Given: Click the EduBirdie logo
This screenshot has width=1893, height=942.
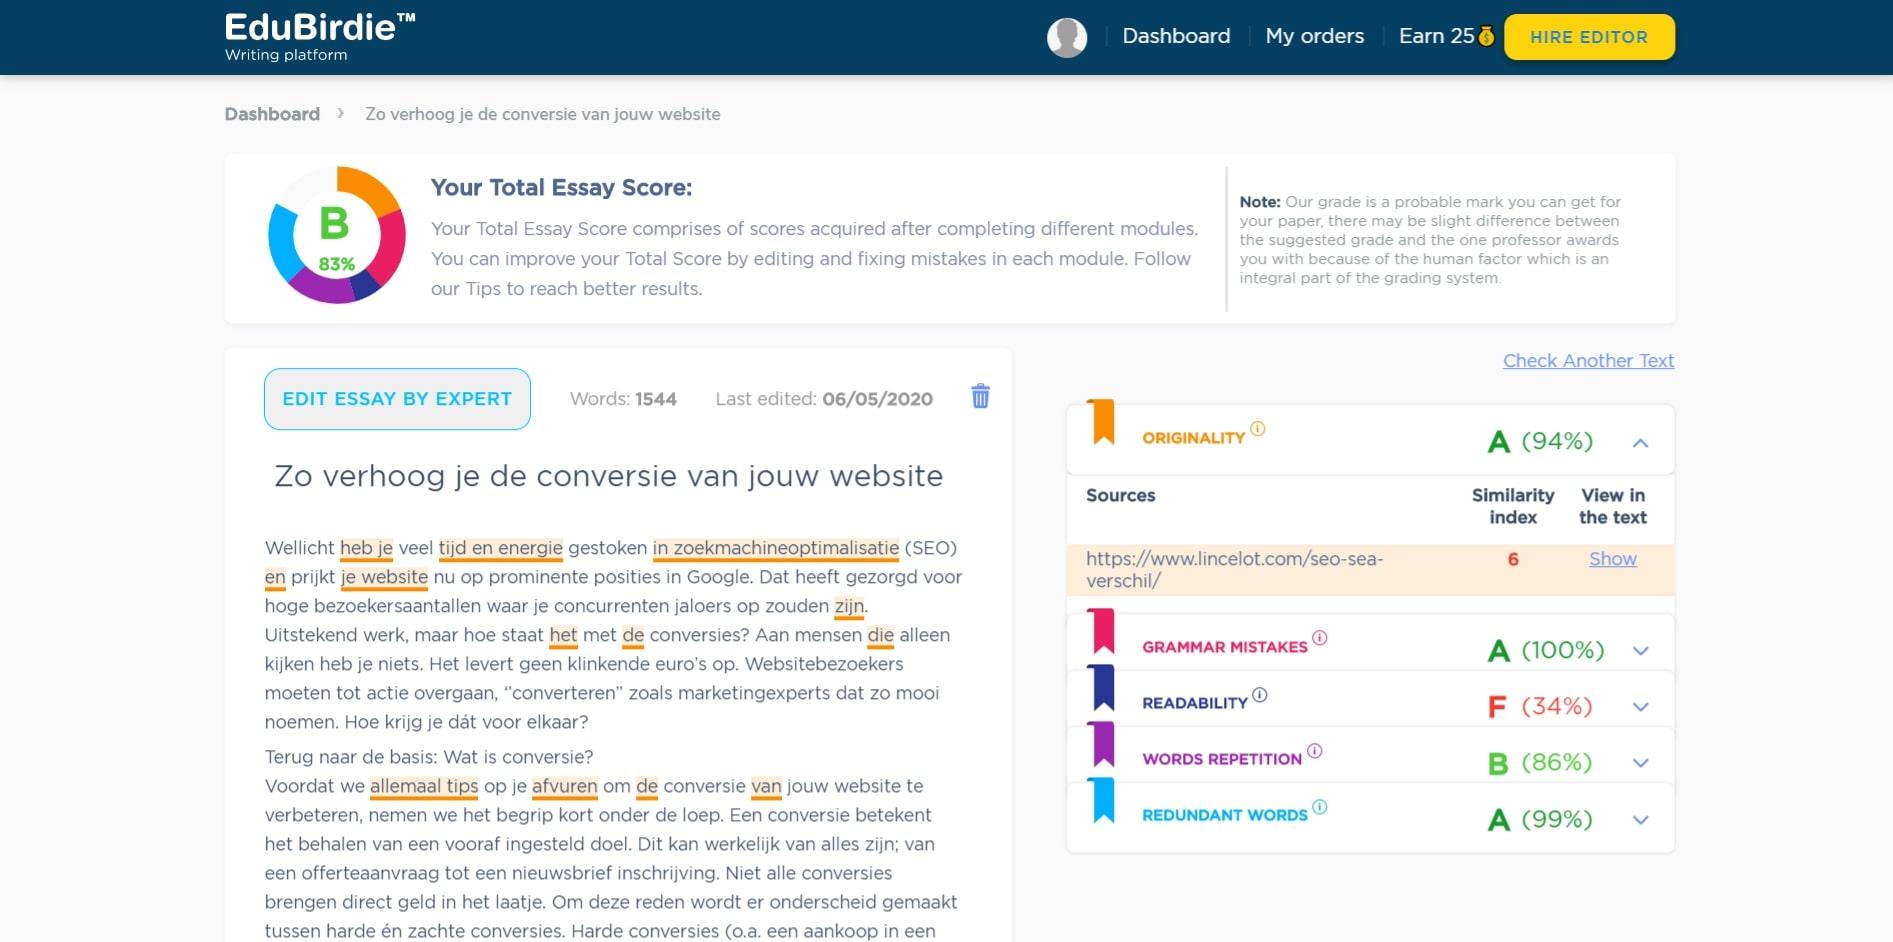Looking at the screenshot, I should 319,37.
